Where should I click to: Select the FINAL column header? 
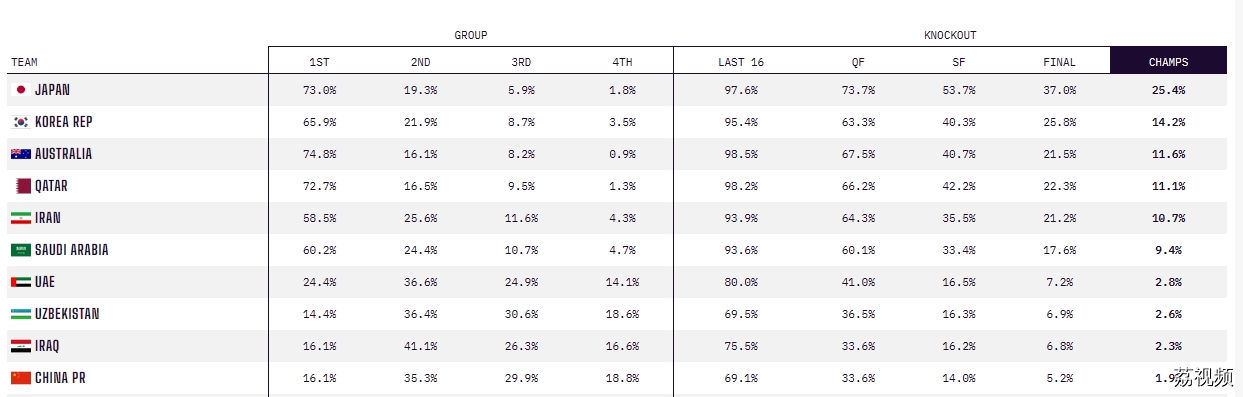[x=1059, y=62]
